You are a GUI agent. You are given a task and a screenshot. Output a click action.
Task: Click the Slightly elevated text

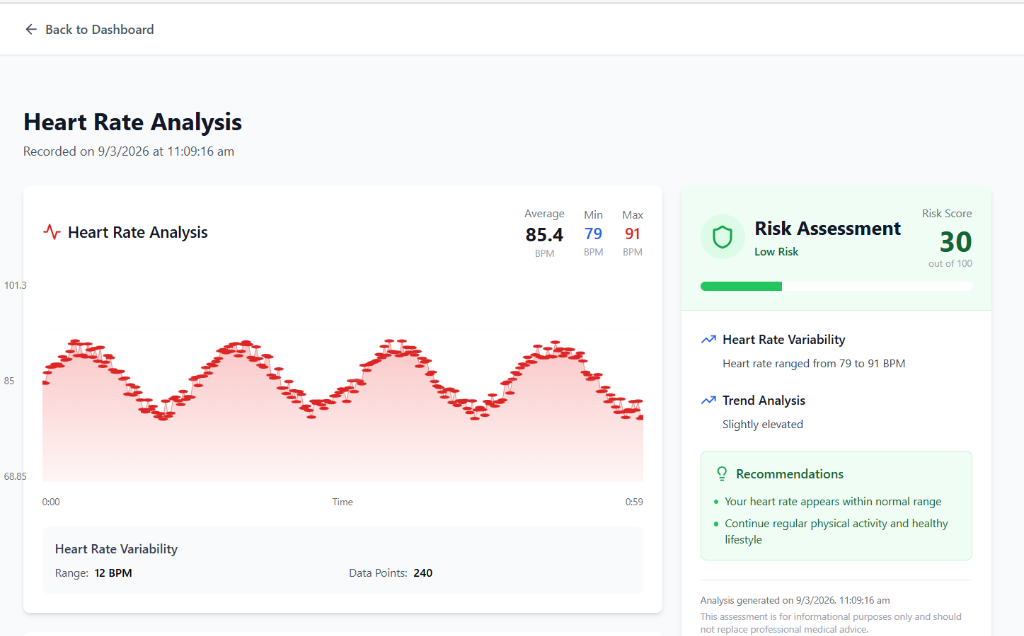(763, 424)
